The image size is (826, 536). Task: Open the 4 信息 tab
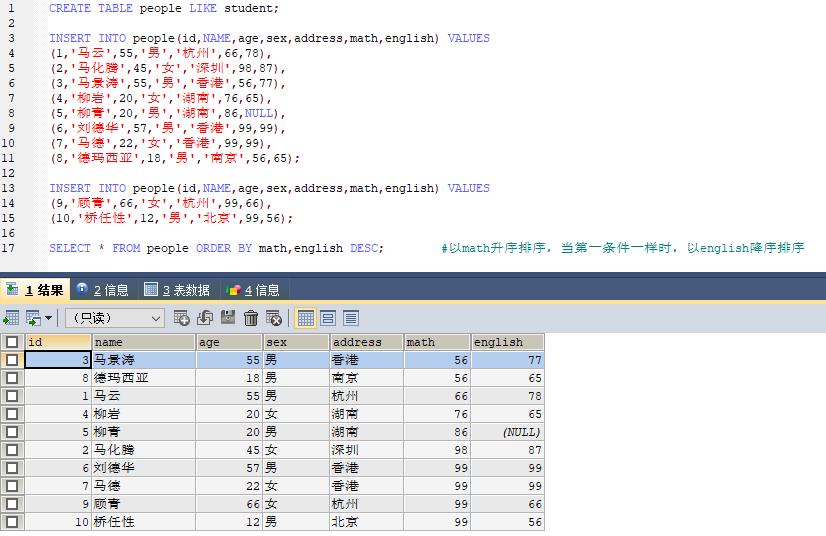click(x=253, y=289)
